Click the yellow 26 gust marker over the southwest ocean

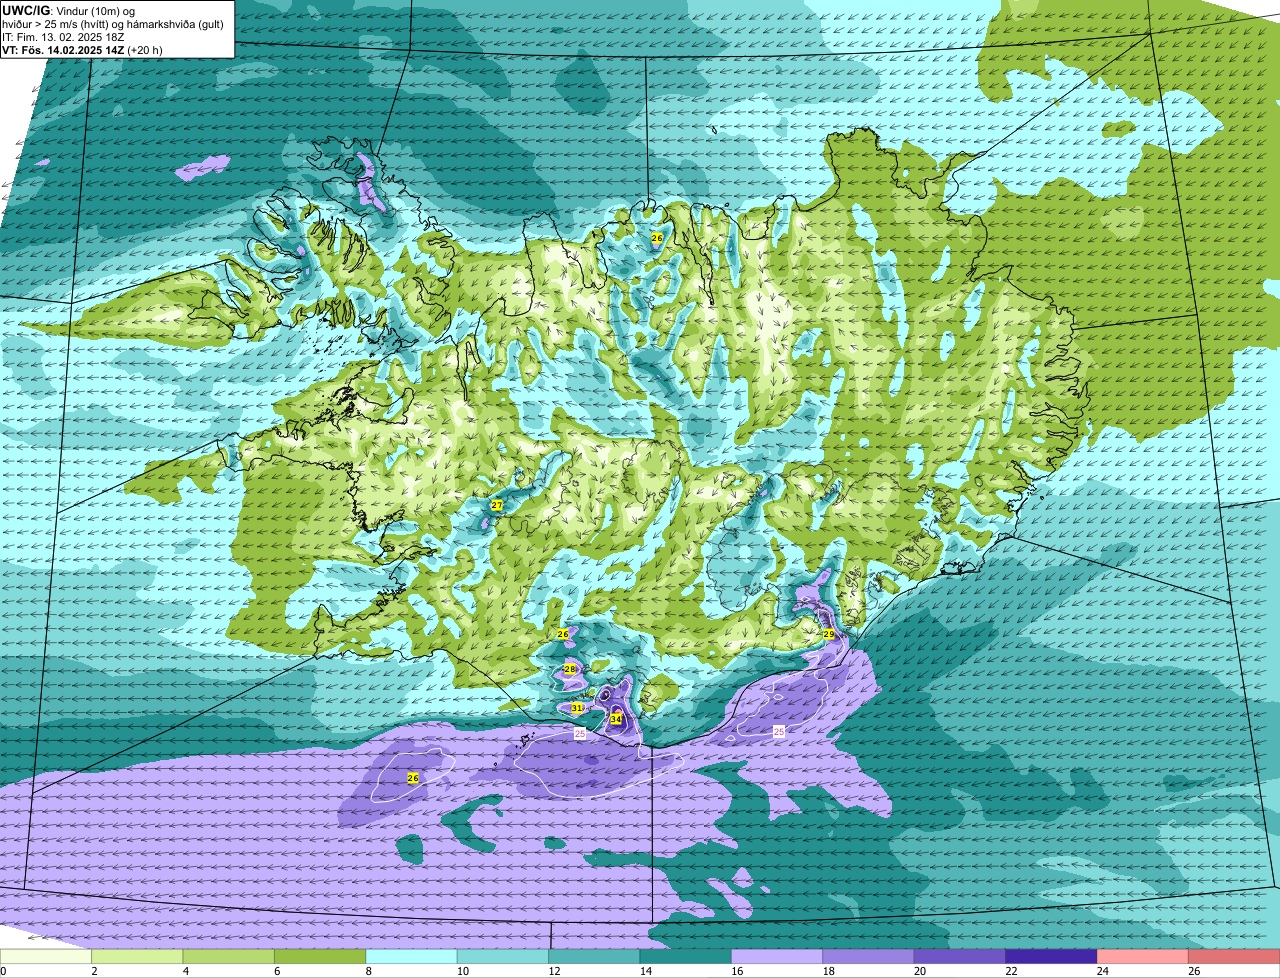413,778
